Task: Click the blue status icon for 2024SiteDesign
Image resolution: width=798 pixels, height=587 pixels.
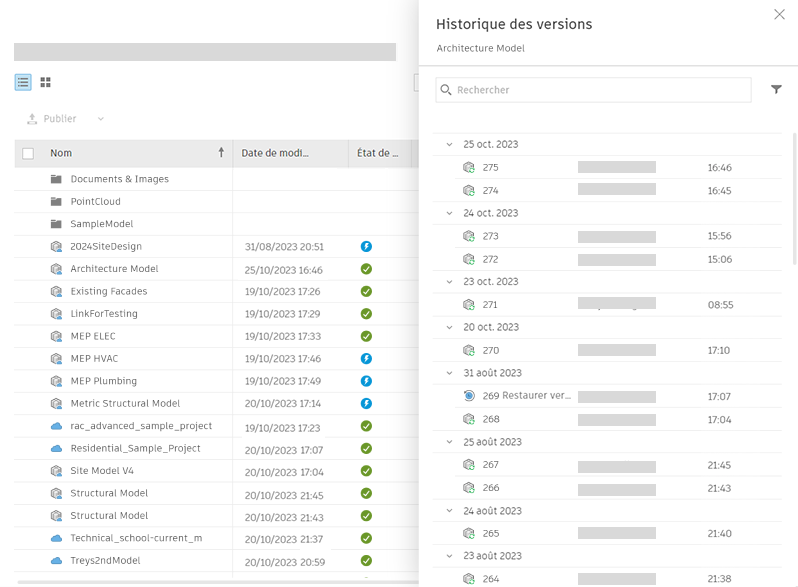Action: (x=366, y=246)
